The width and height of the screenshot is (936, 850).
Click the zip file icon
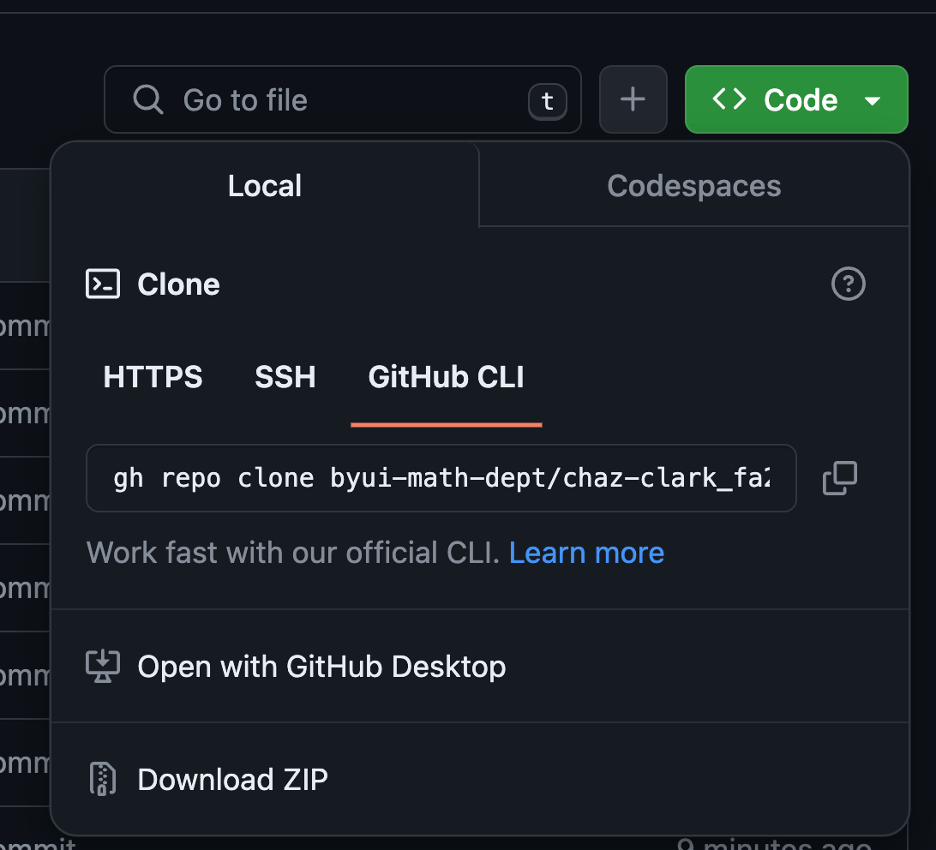click(103, 779)
